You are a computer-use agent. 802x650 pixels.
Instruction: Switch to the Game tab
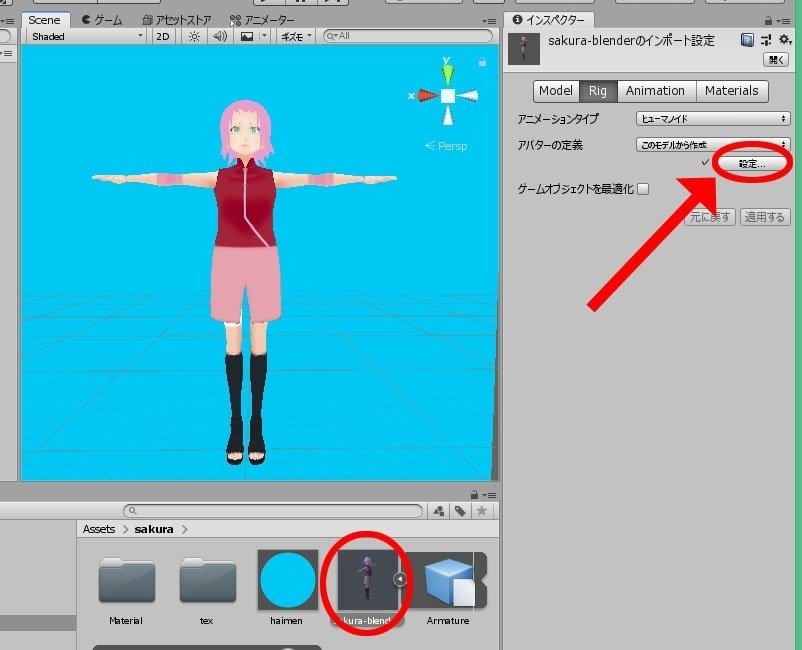point(102,20)
